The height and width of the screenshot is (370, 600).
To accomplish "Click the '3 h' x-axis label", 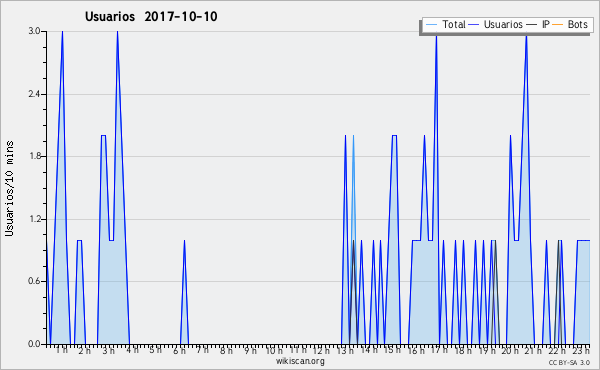I will 109,350.
